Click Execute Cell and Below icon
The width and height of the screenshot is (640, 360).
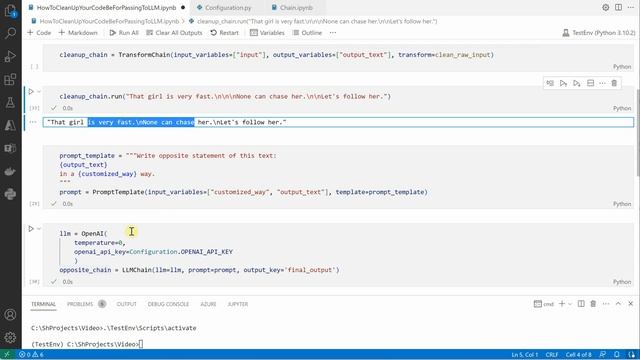[576, 83]
